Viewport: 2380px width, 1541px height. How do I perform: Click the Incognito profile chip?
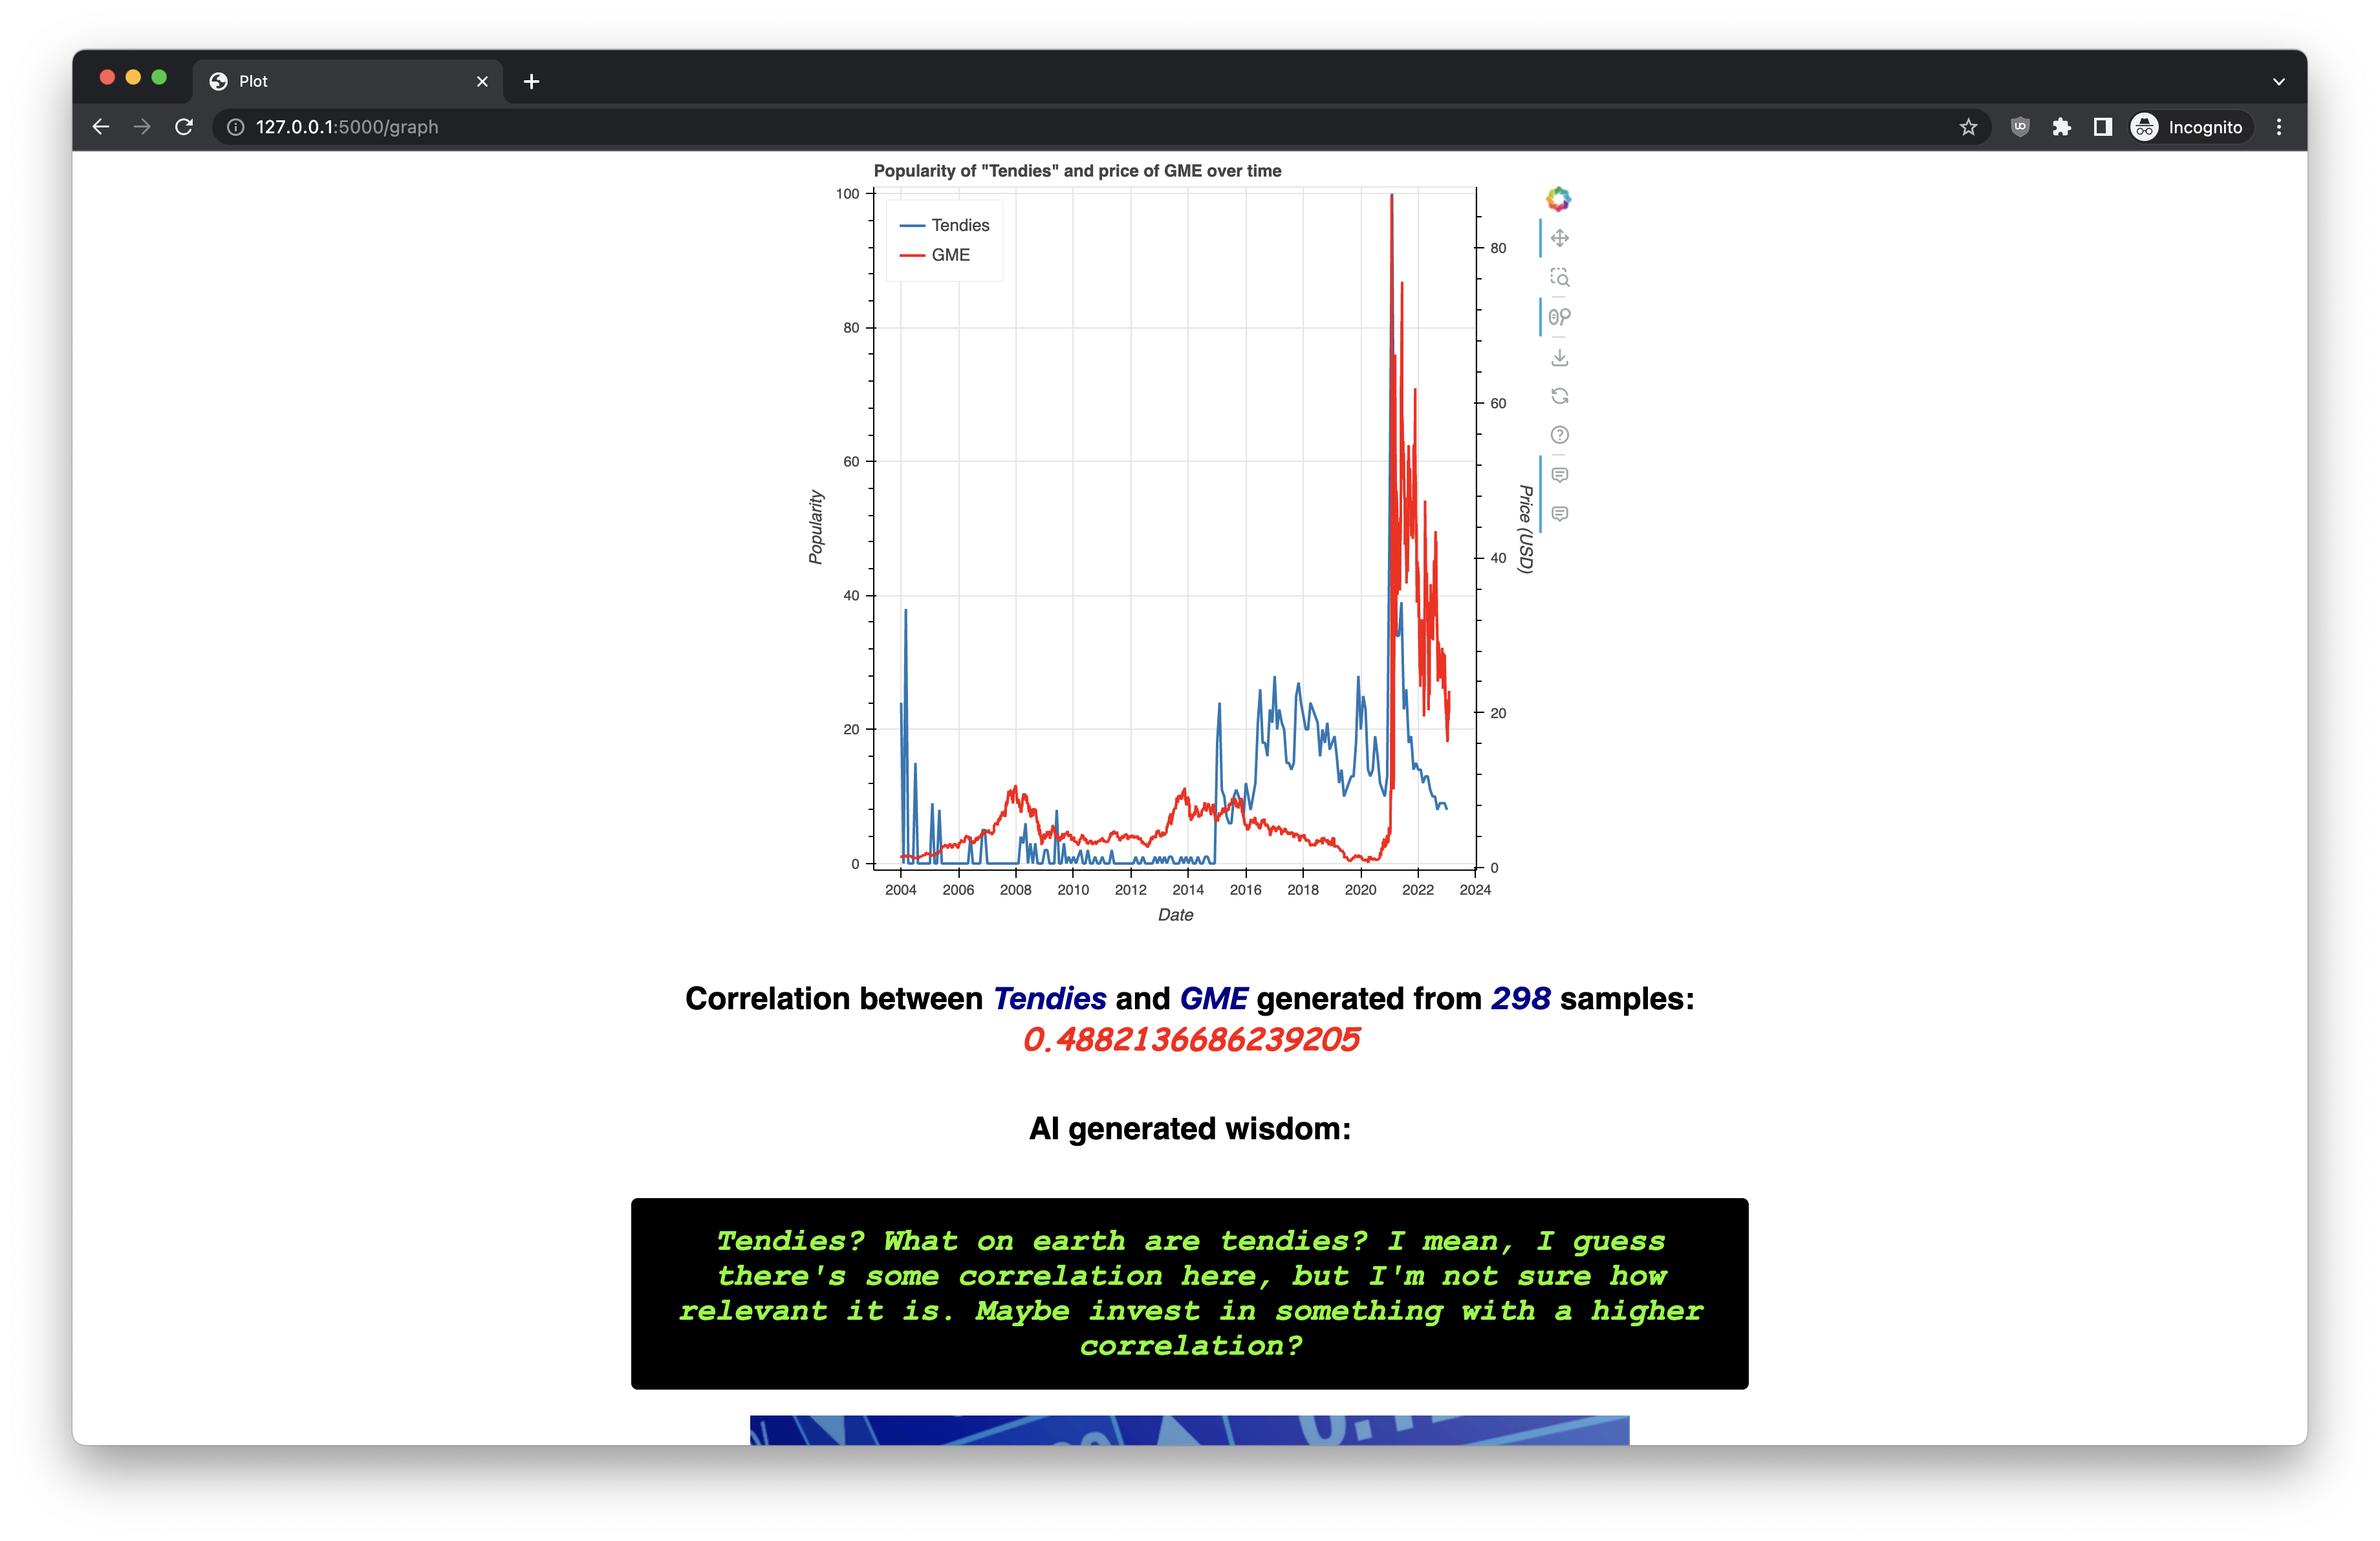(x=2190, y=127)
